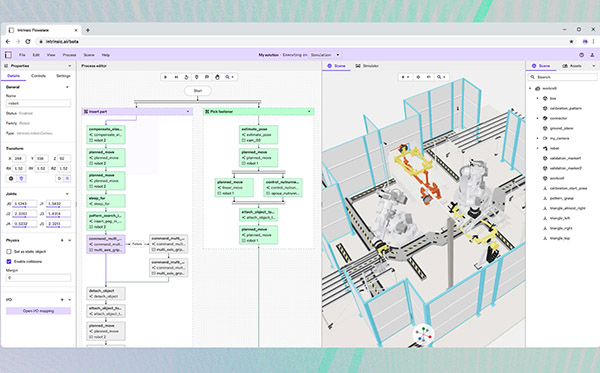This screenshot has height=373, width=600.
Task: Open the scene view zoom dropdown
Action: pyautogui.click(x=441, y=77)
